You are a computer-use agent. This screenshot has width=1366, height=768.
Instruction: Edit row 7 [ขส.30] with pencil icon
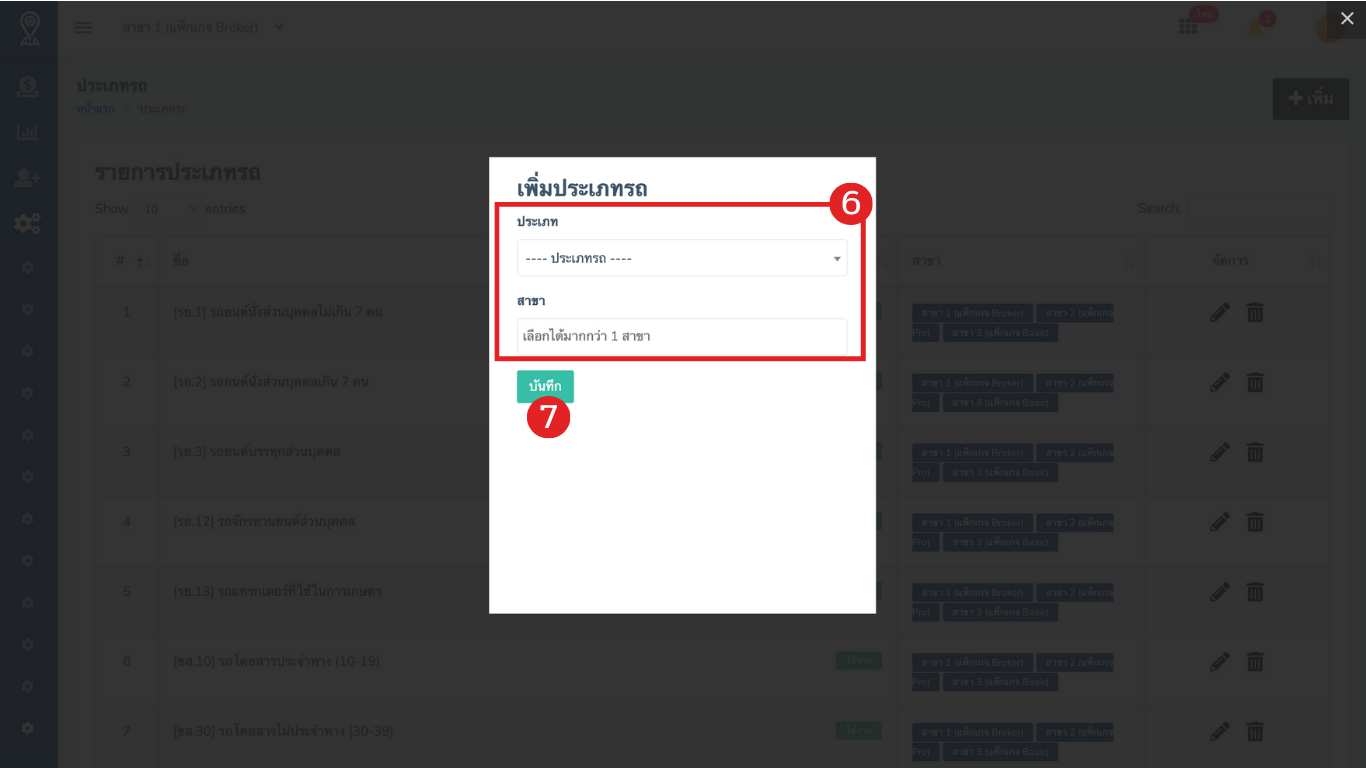click(1219, 731)
